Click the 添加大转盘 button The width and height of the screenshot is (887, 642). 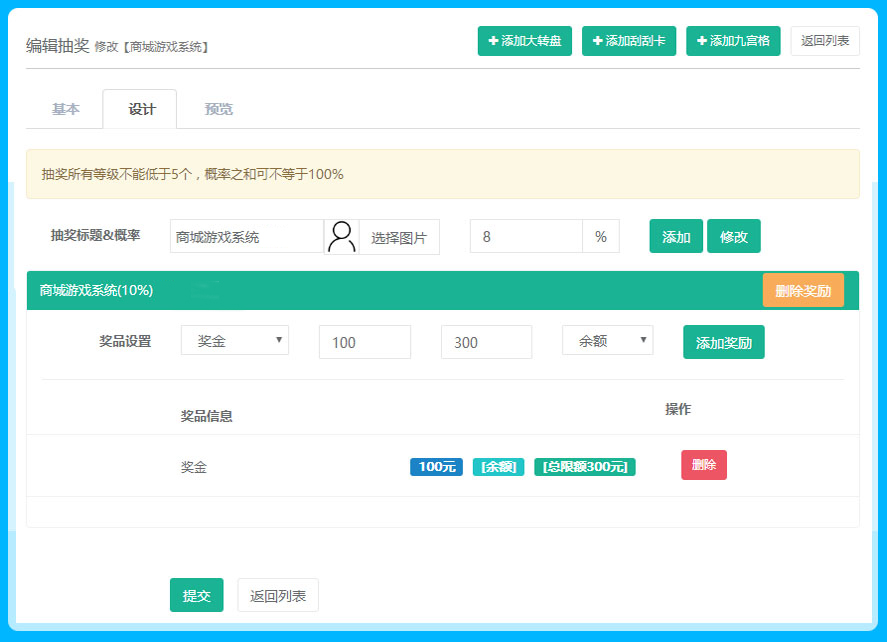coord(524,41)
